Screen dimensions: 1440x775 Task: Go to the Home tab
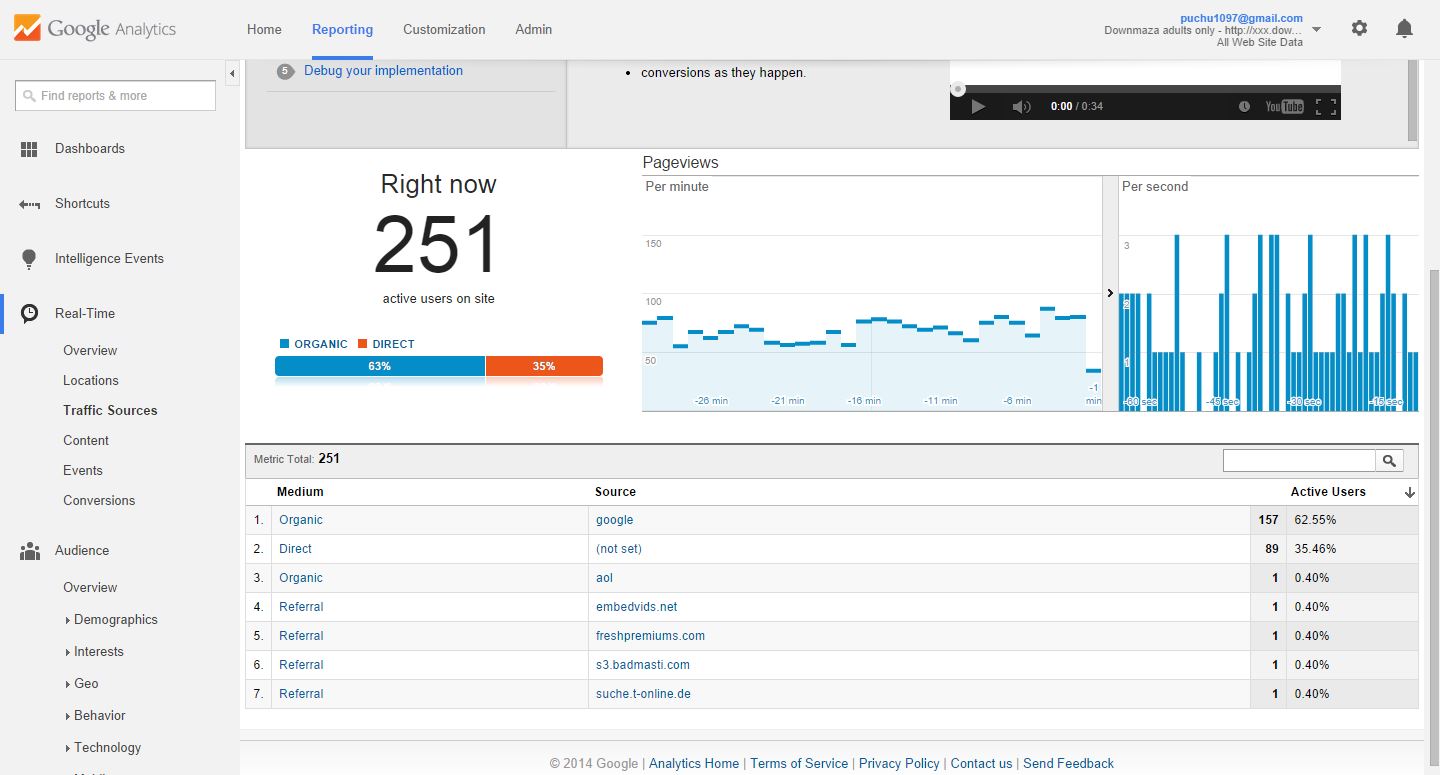click(264, 29)
